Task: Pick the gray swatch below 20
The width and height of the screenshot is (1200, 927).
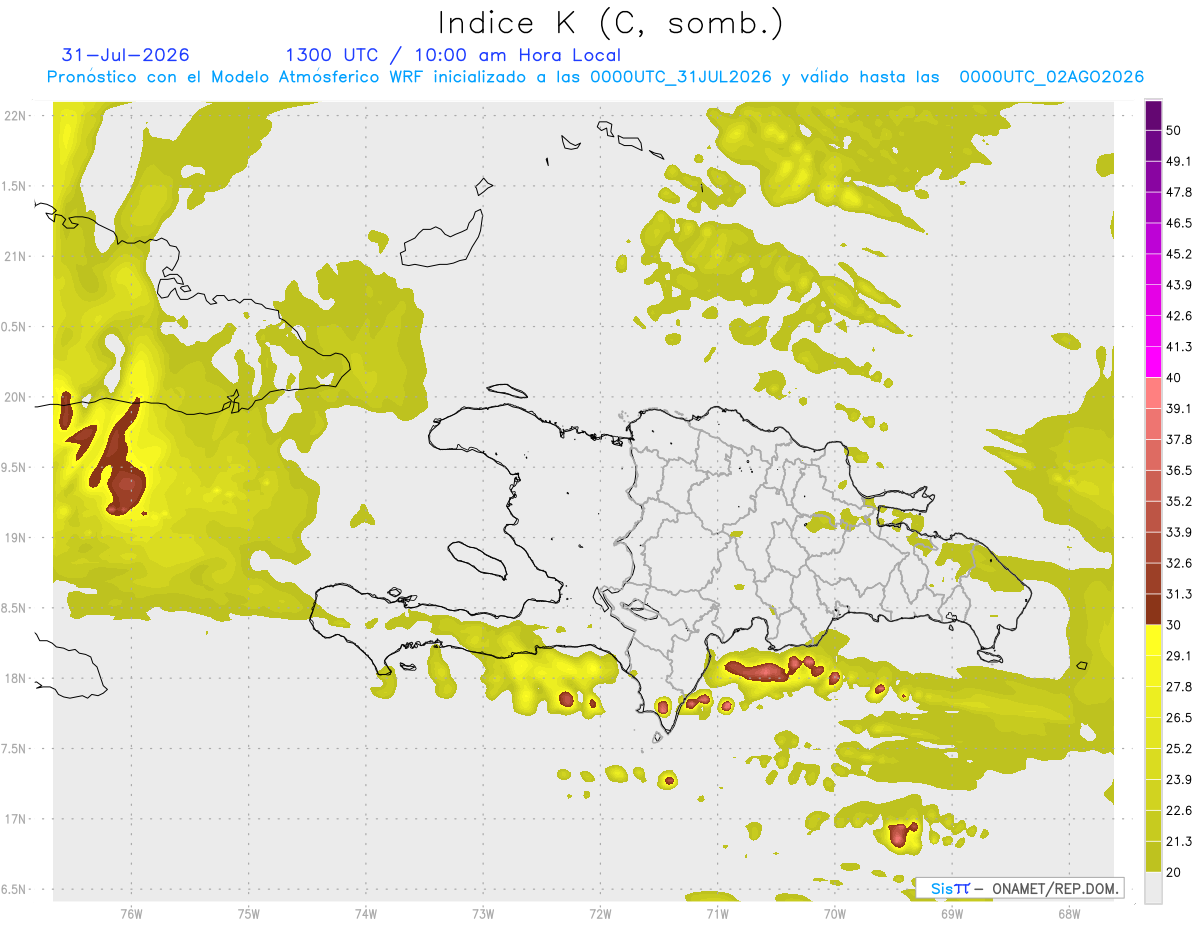Action: tap(1154, 887)
